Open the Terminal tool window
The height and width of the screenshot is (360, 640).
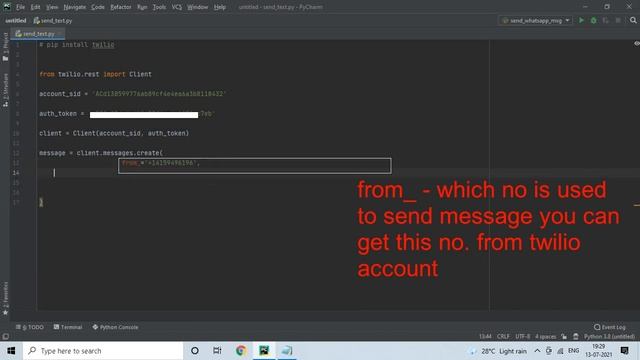pyautogui.click(x=68, y=327)
